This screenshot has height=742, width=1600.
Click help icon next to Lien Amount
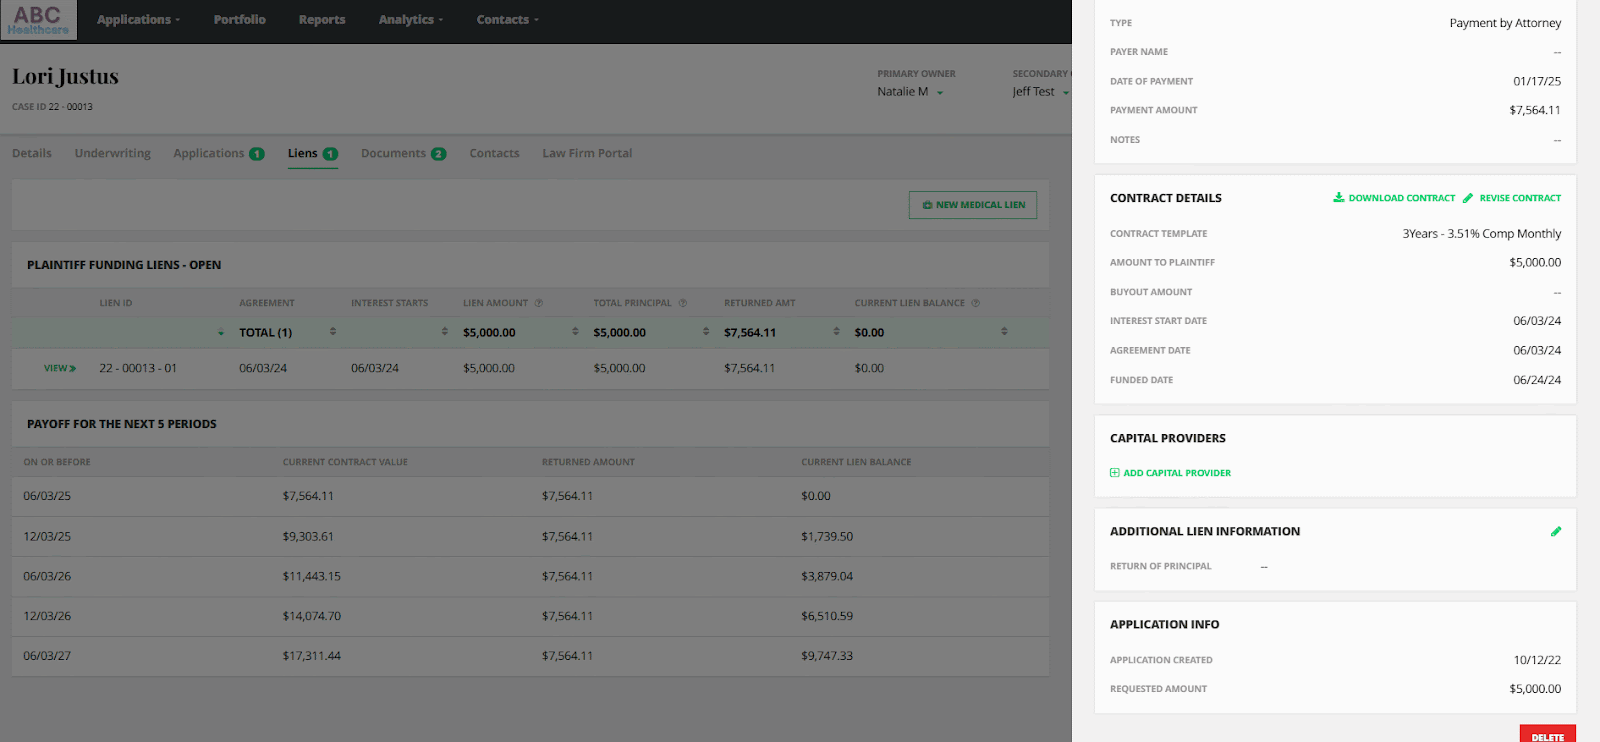[539, 303]
